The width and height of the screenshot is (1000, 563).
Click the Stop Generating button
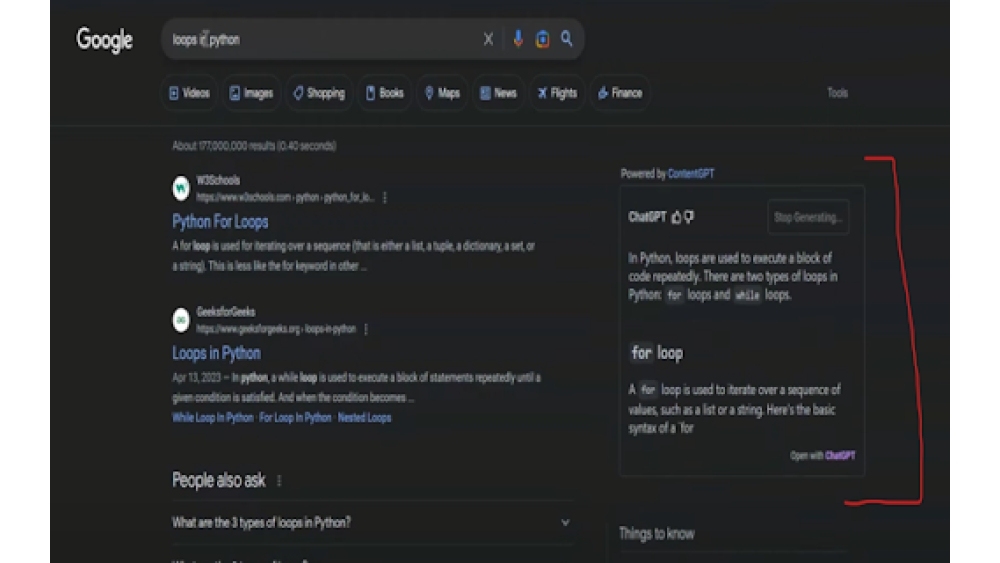click(808, 217)
